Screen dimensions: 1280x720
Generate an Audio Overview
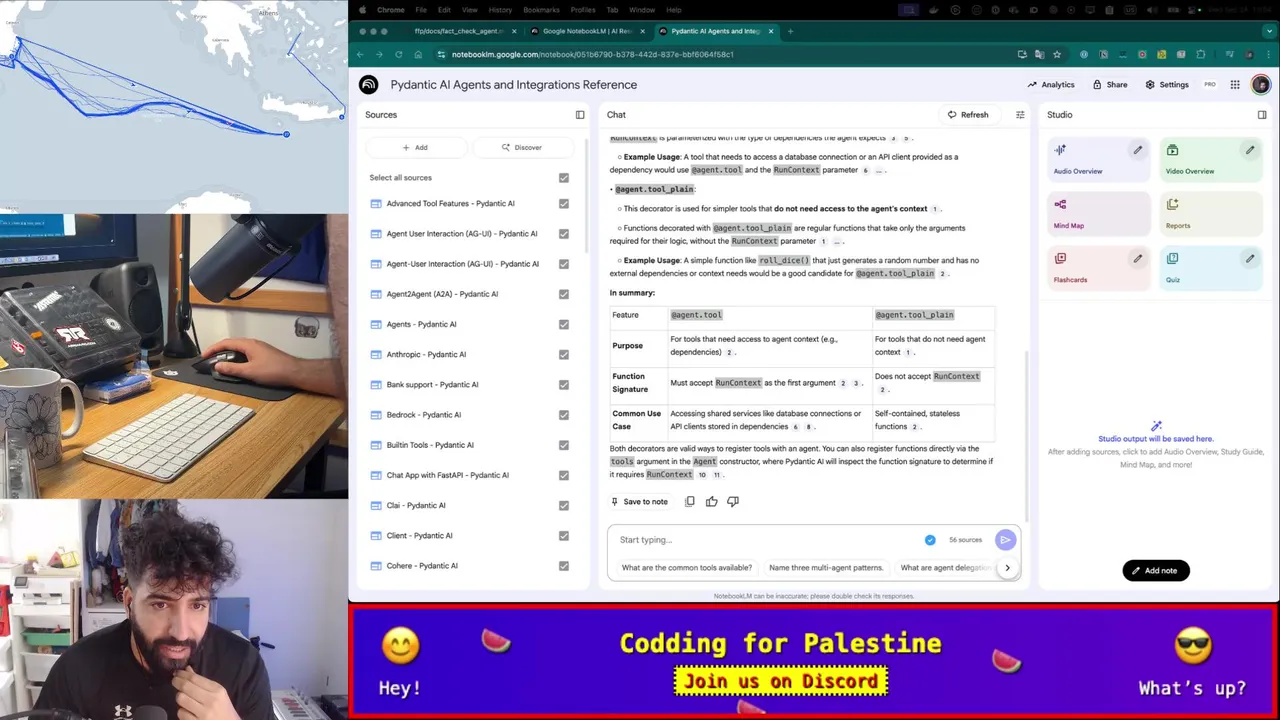click(1099, 160)
